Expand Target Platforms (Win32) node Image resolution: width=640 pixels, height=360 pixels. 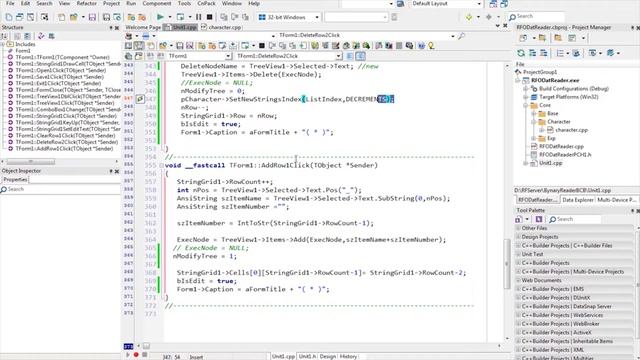[526, 97]
